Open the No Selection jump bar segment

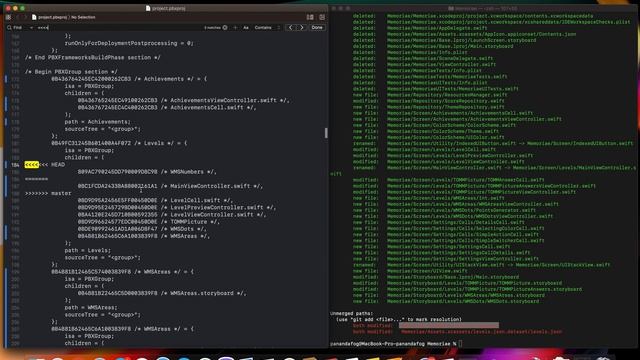83,17
